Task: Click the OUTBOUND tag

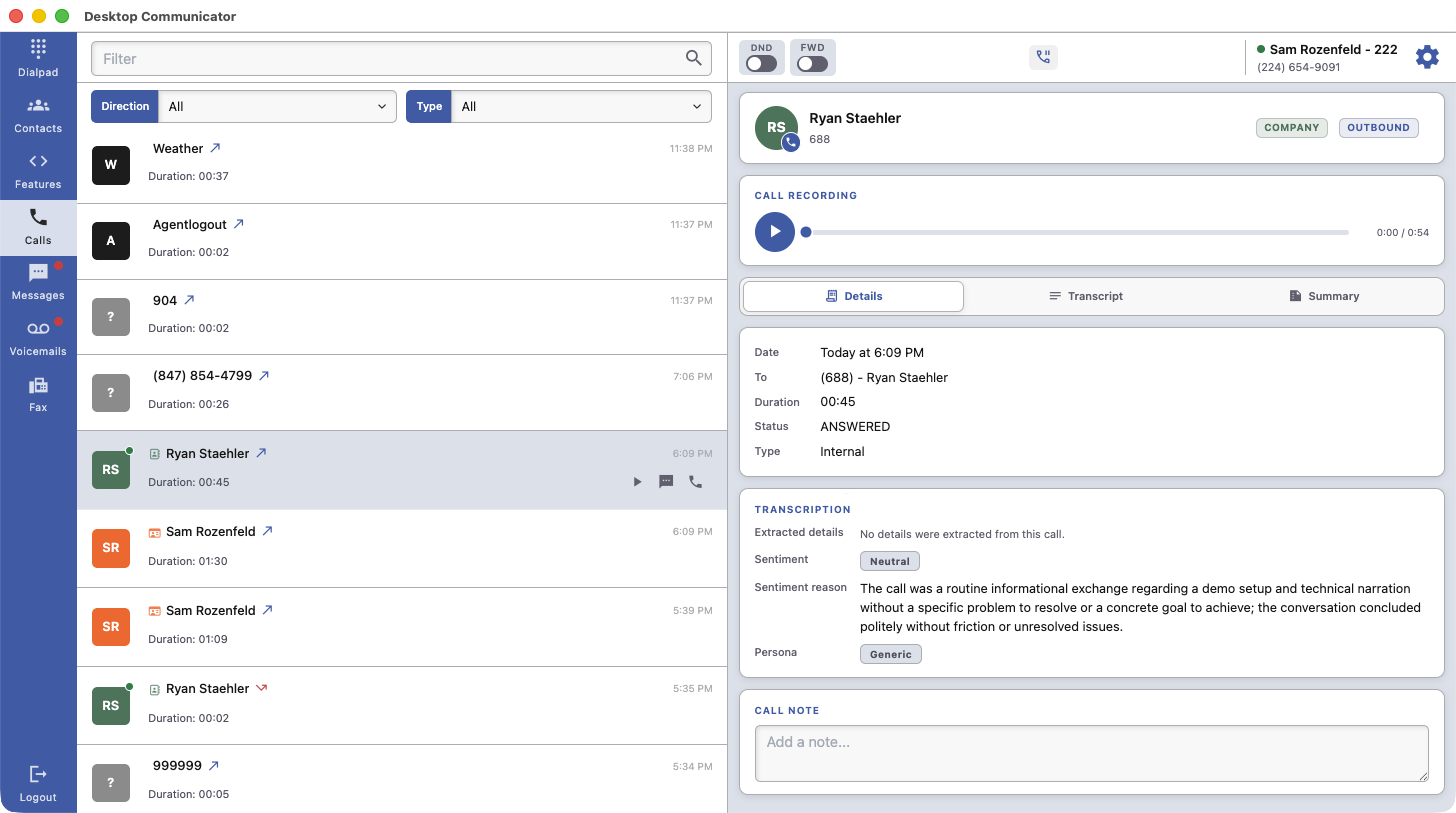Action: click(1378, 128)
